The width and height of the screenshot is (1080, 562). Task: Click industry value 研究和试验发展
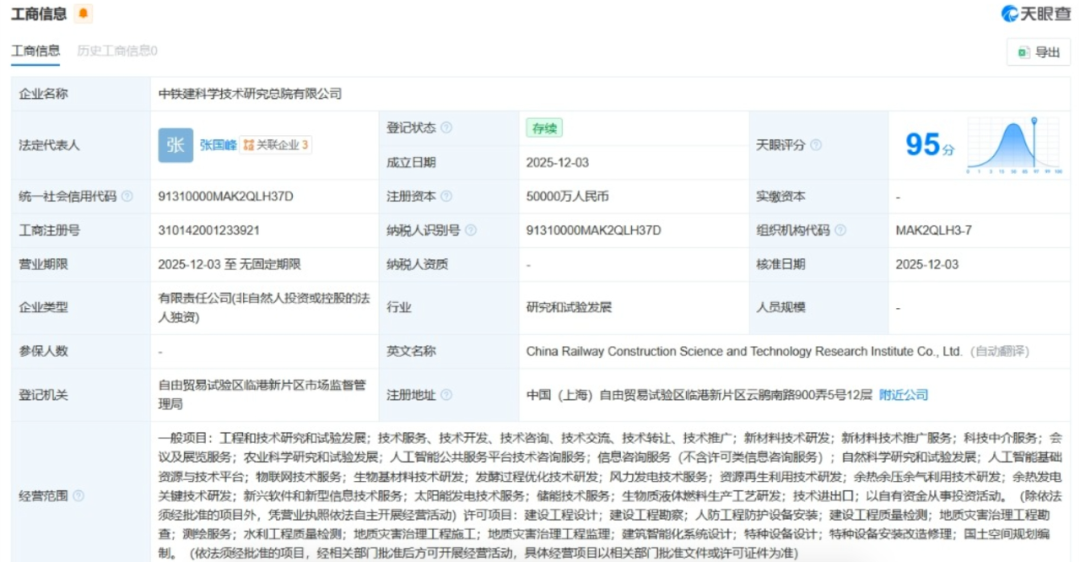[x=569, y=307]
